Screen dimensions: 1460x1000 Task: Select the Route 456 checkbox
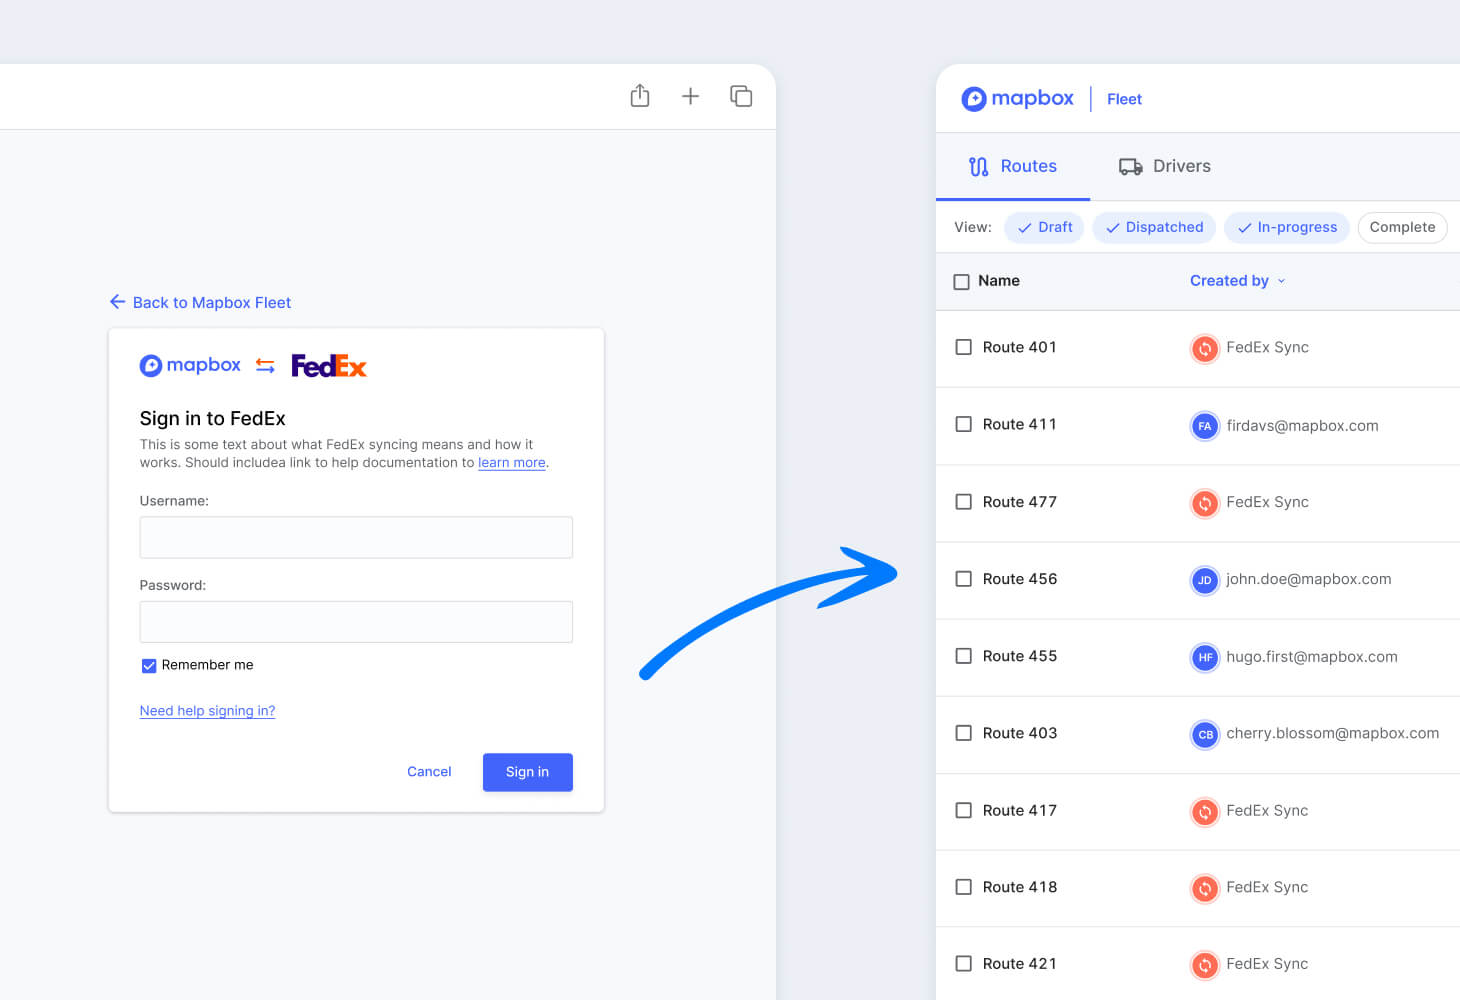[964, 578]
